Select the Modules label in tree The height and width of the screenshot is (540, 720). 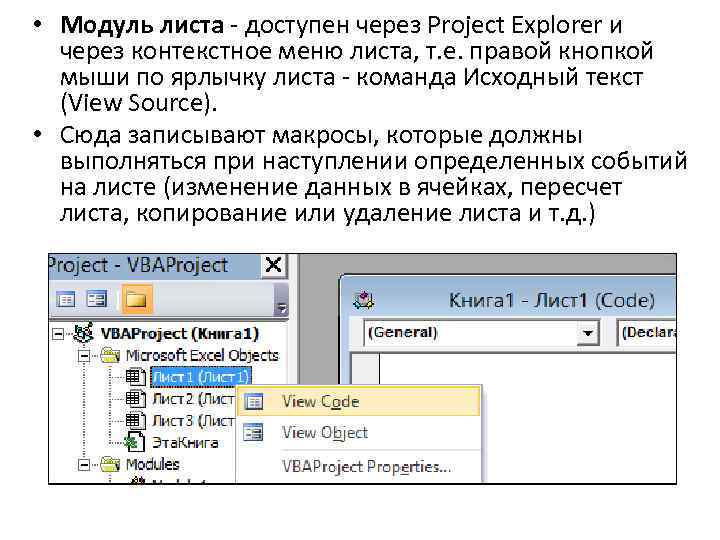152,464
